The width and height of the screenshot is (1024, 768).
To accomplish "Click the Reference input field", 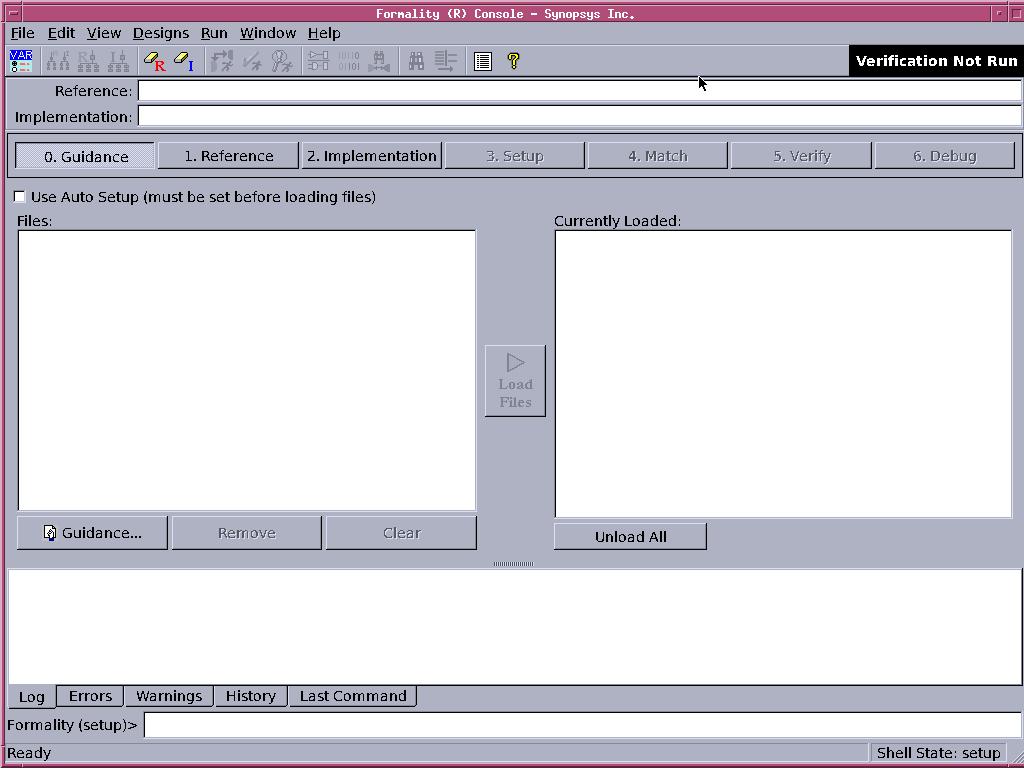I will [x=579, y=91].
